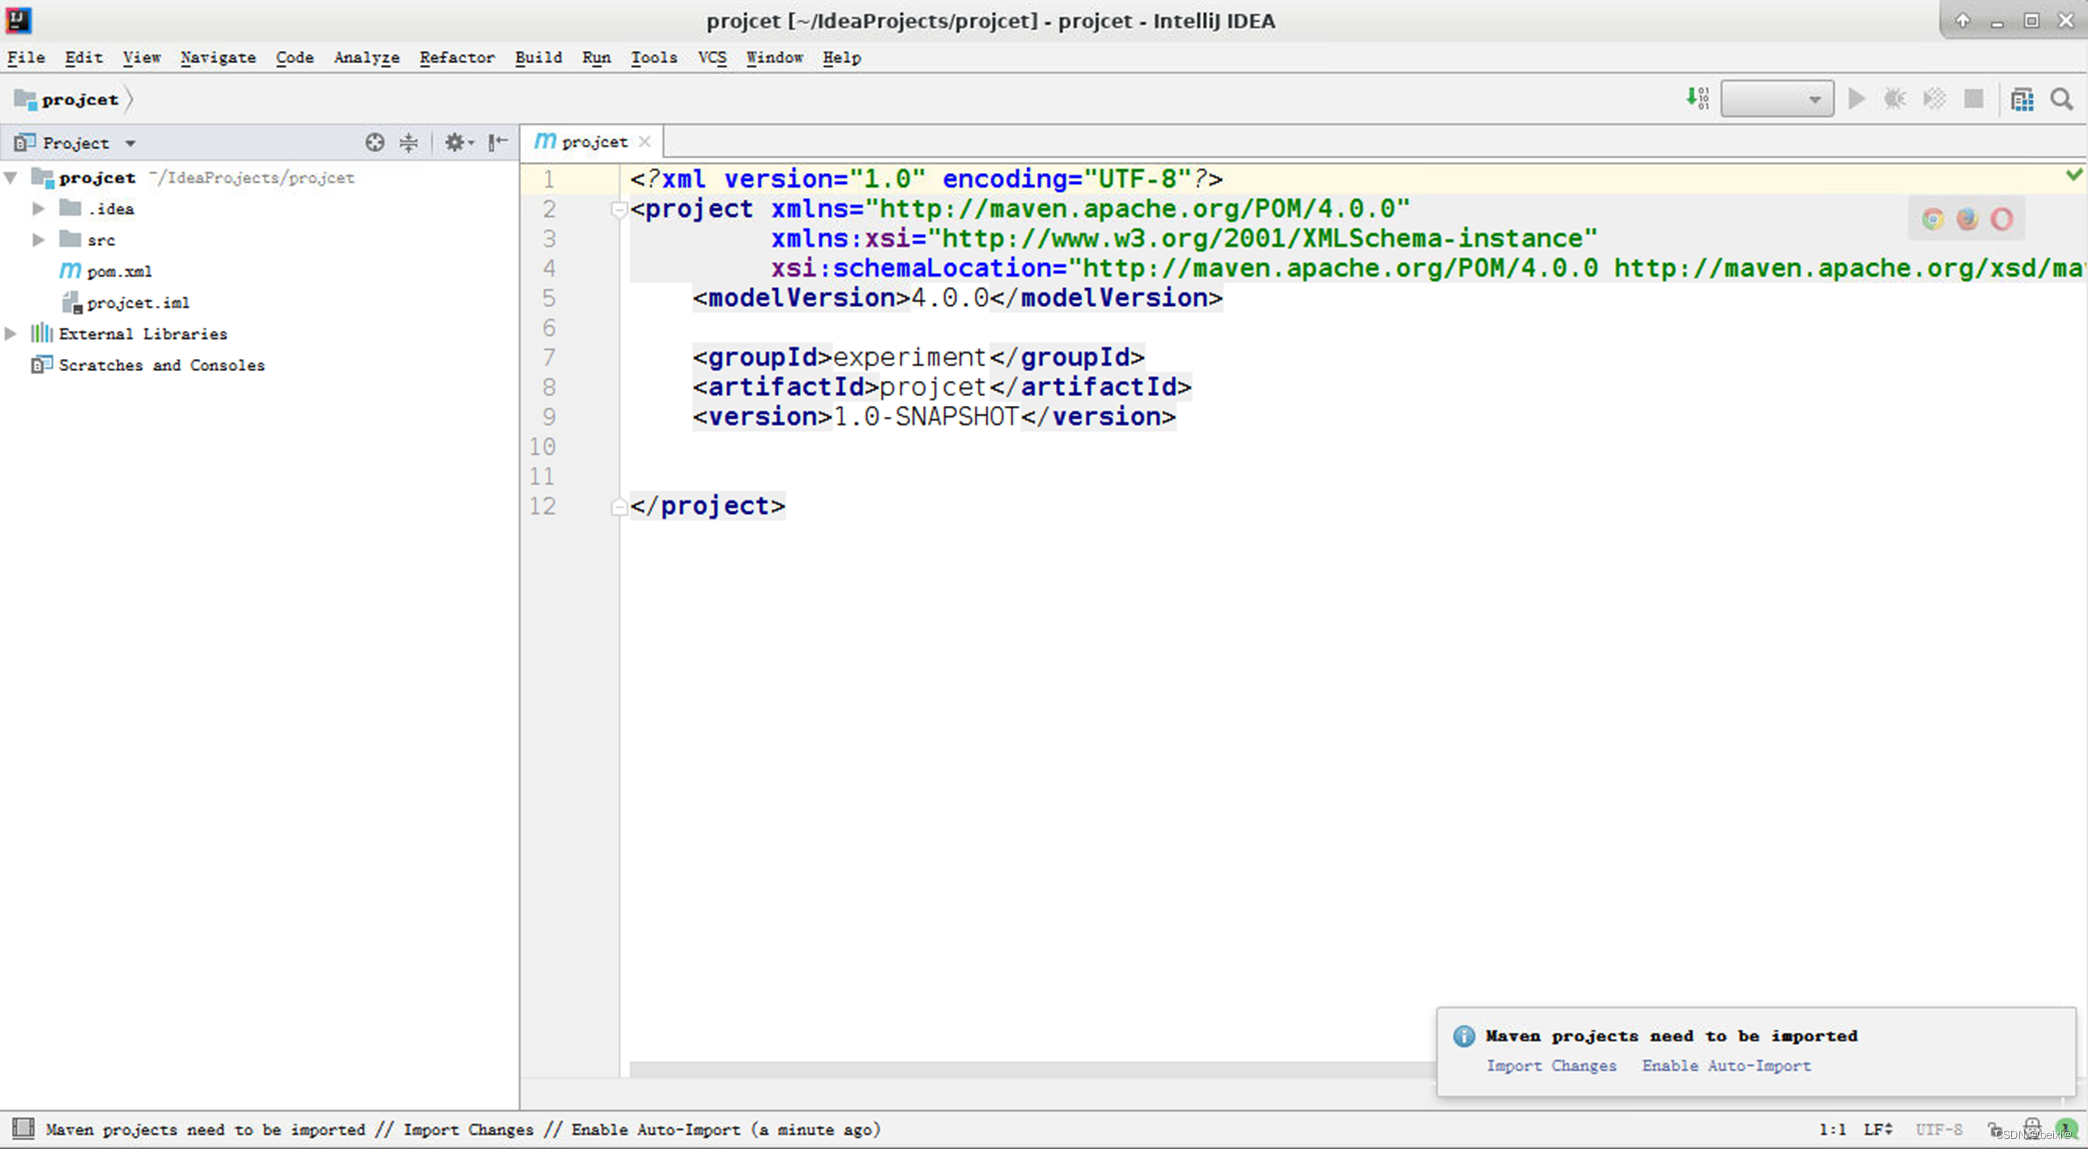Viewport: 2088px width, 1149px height.
Task: Click the IntelliJ IDEA logo in title bar
Action: pyautogui.click(x=18, y=19)
